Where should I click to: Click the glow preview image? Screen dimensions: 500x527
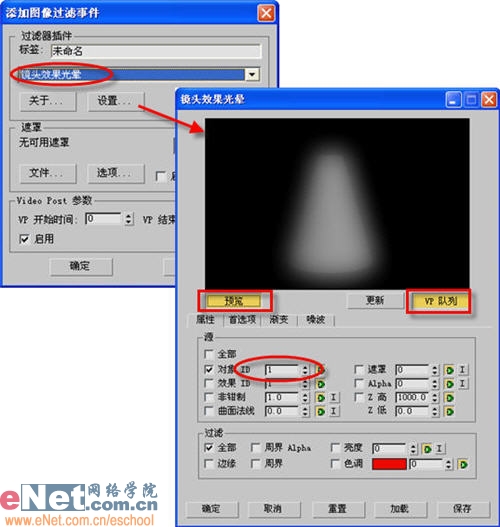pyautogui.click(x=337, y=203)
